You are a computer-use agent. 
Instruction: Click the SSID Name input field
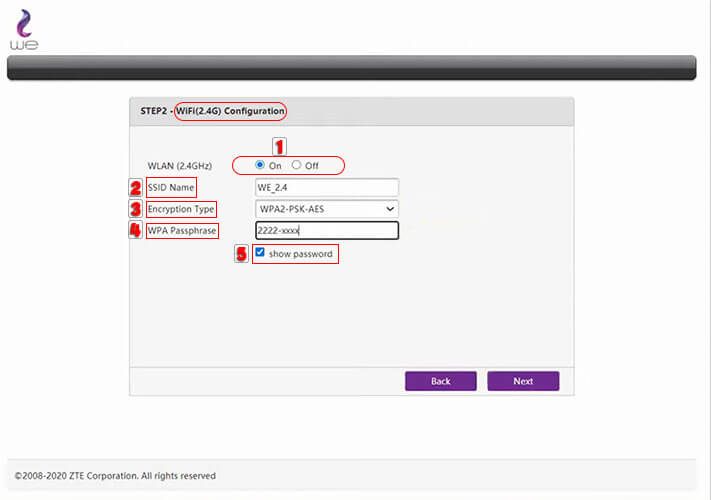point(326,187)
